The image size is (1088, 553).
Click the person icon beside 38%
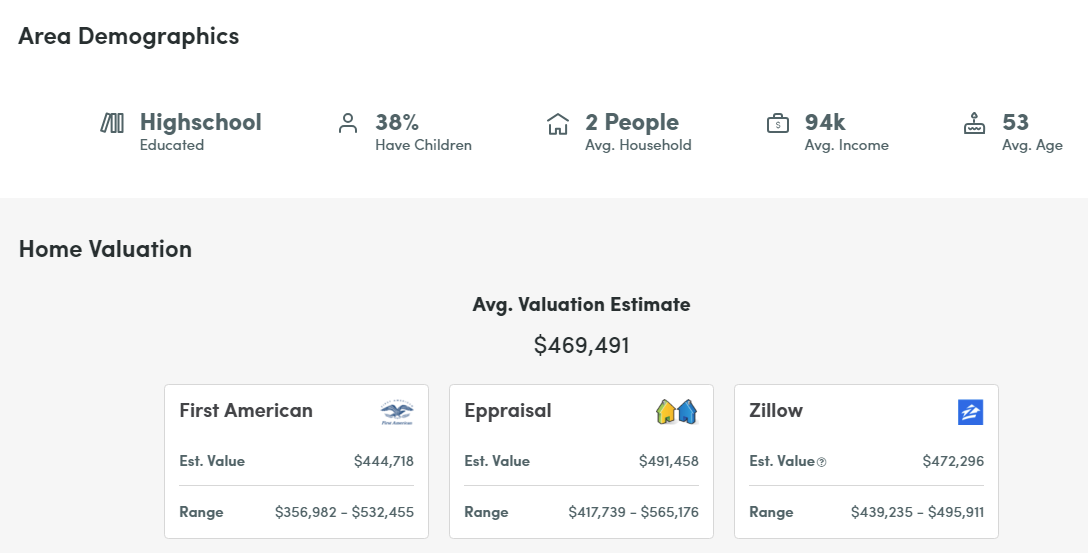[x=348, y=124]
